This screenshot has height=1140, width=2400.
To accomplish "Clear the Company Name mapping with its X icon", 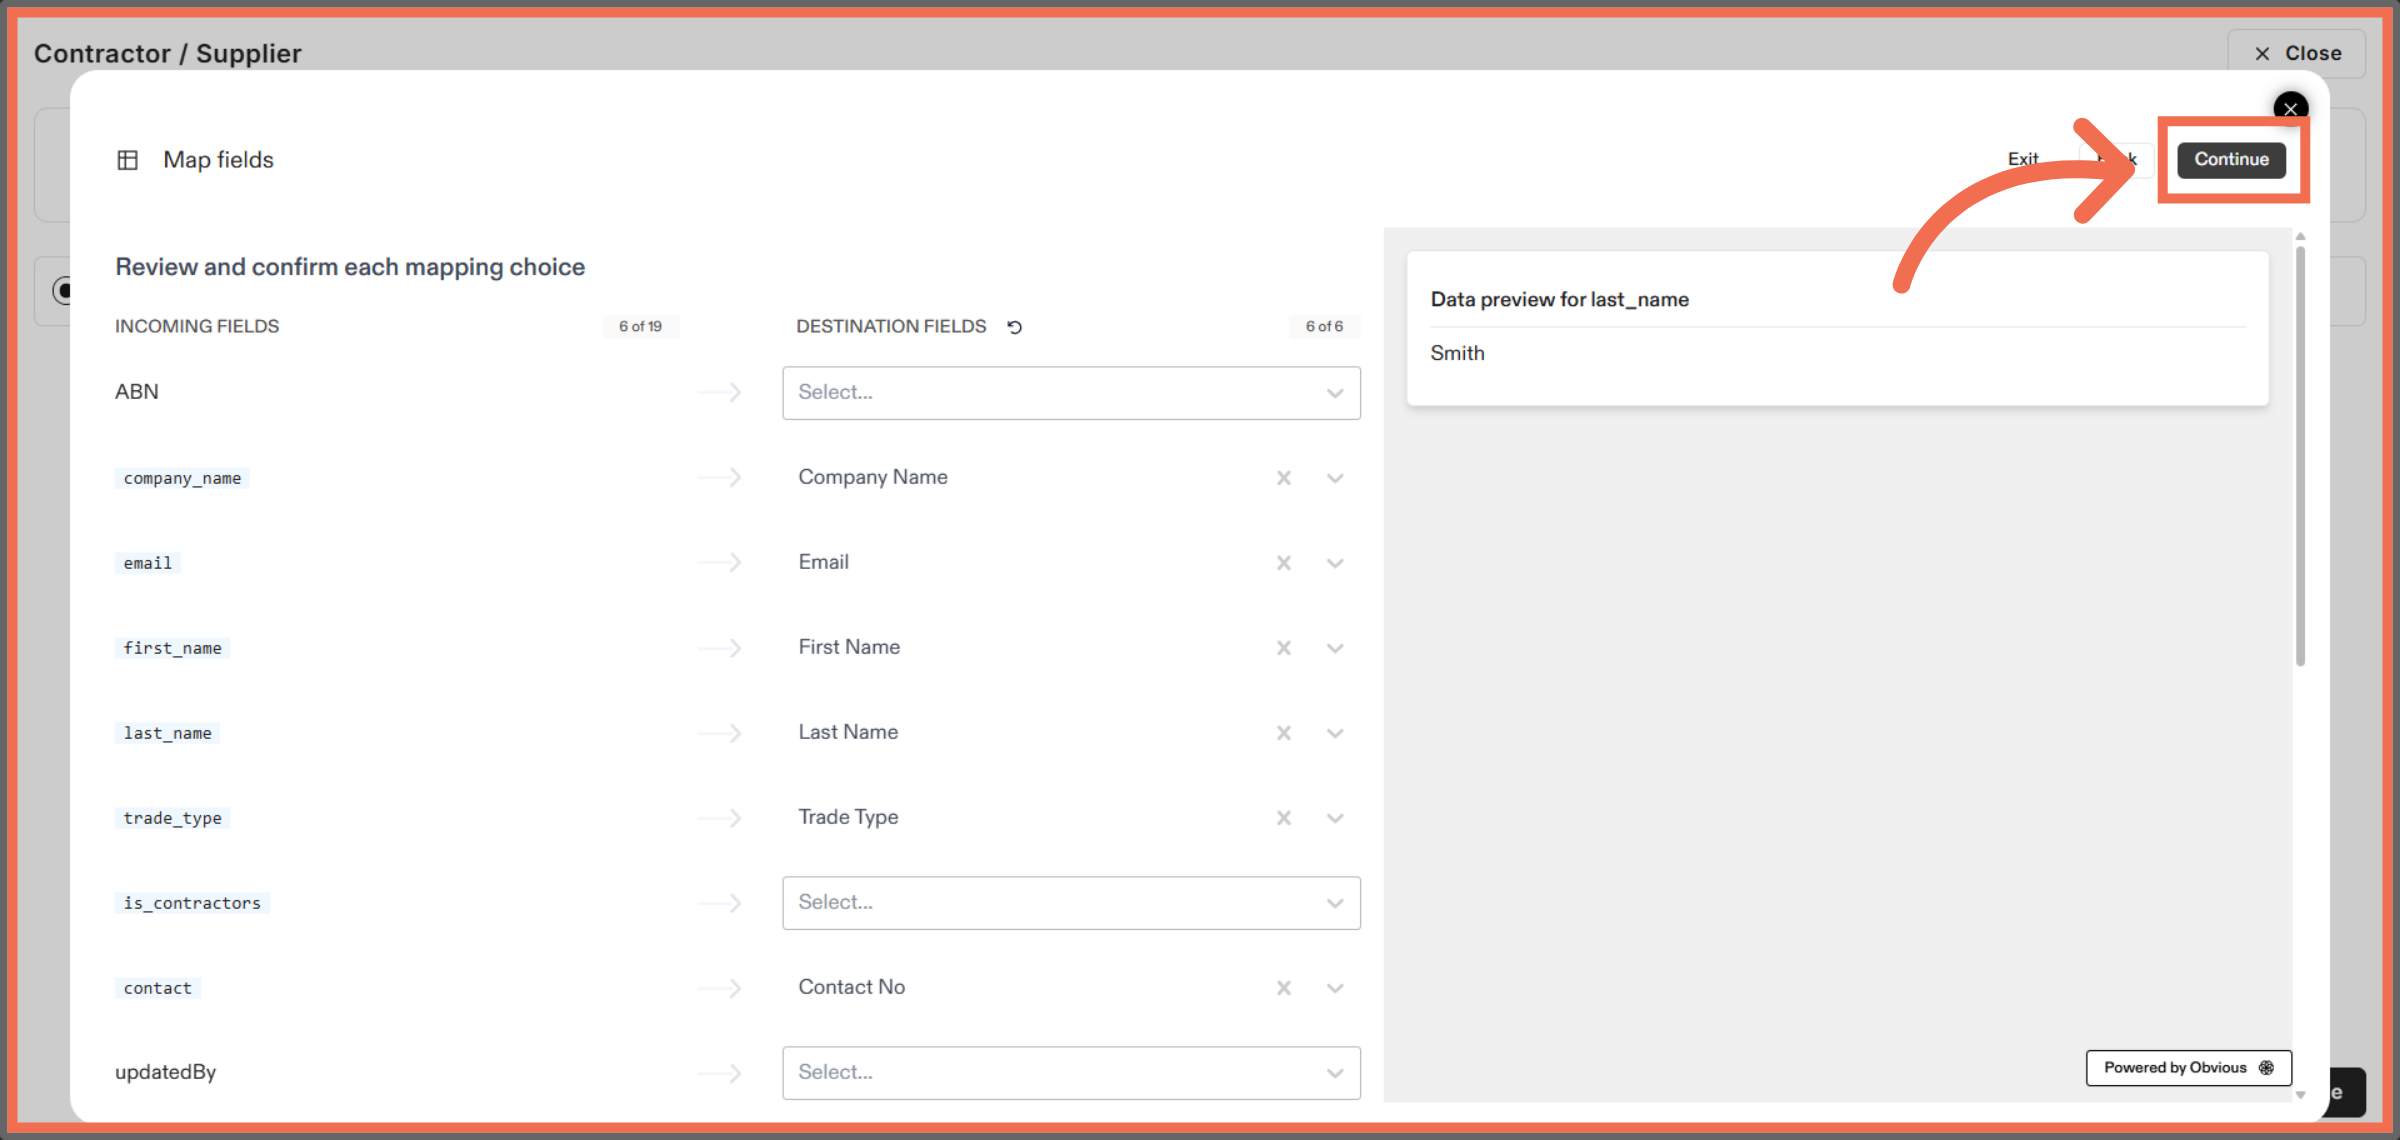I will (1284, 478).
